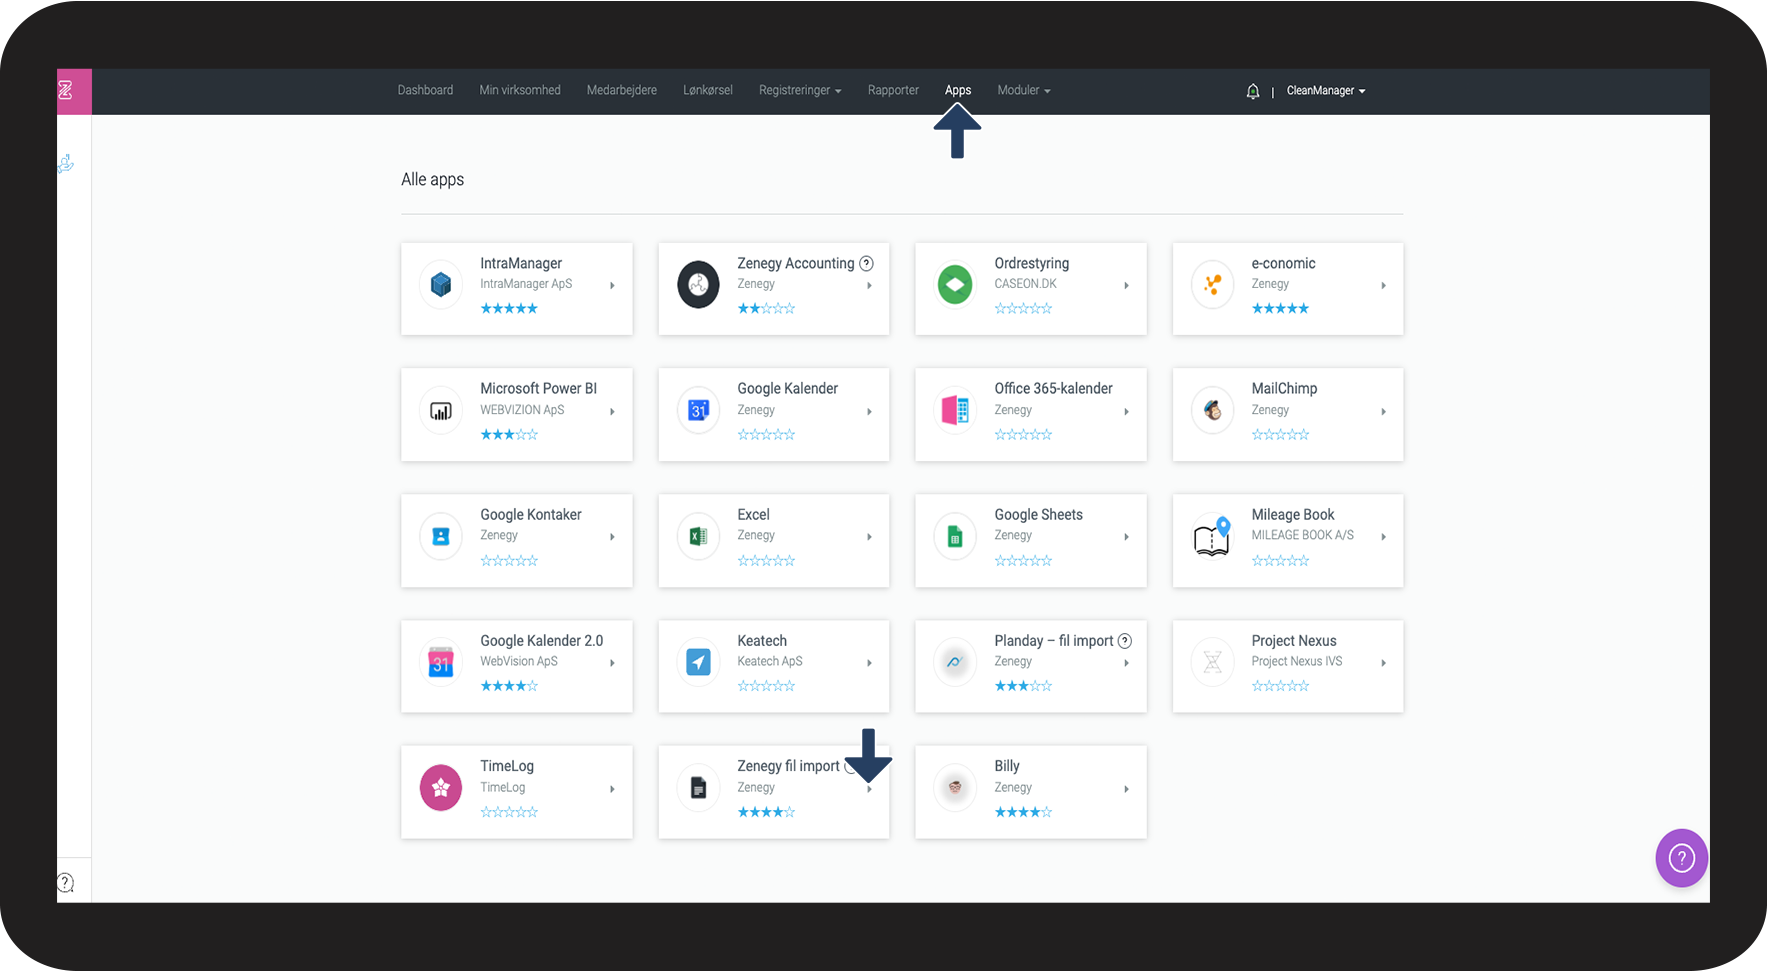This screenshot has height=971, width=1767.
Task: Expand the Ordrestyring card arrow
Action: (1126, 286)
